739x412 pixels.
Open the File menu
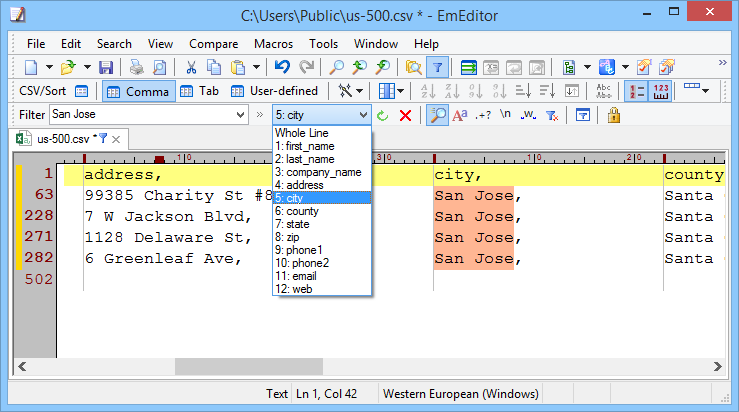[36, 44]
